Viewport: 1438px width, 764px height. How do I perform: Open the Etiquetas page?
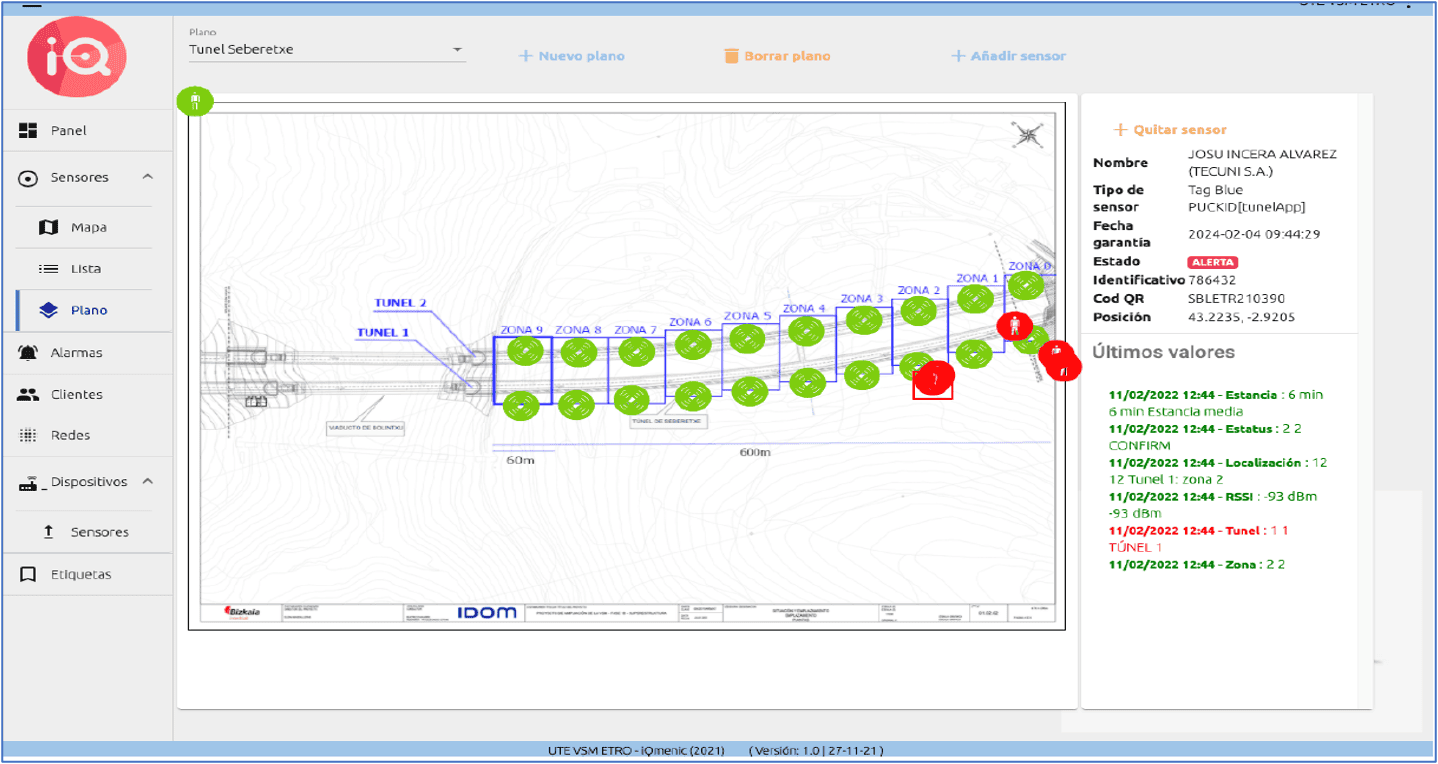coord(81,575)
